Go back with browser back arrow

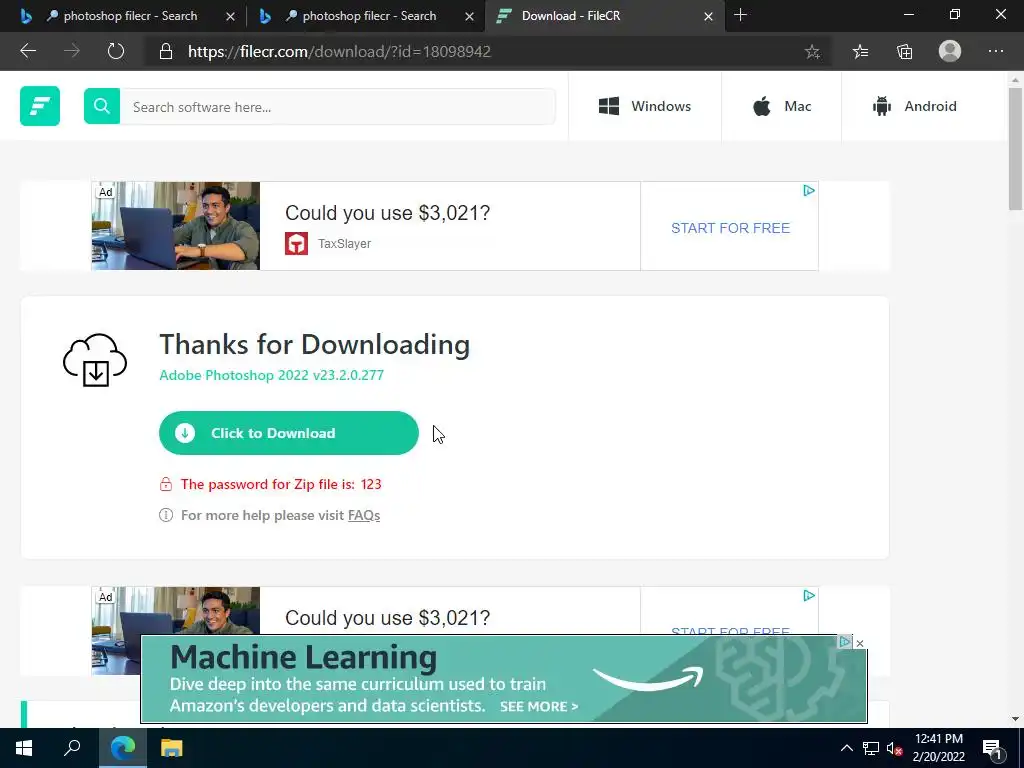coord(28,52)
